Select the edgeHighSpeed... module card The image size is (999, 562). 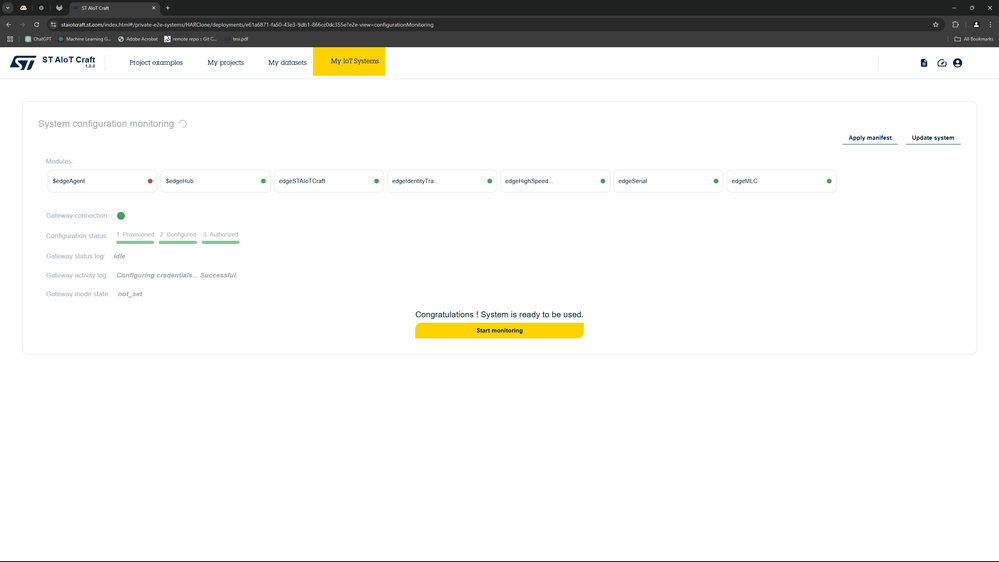coord(555,181)
